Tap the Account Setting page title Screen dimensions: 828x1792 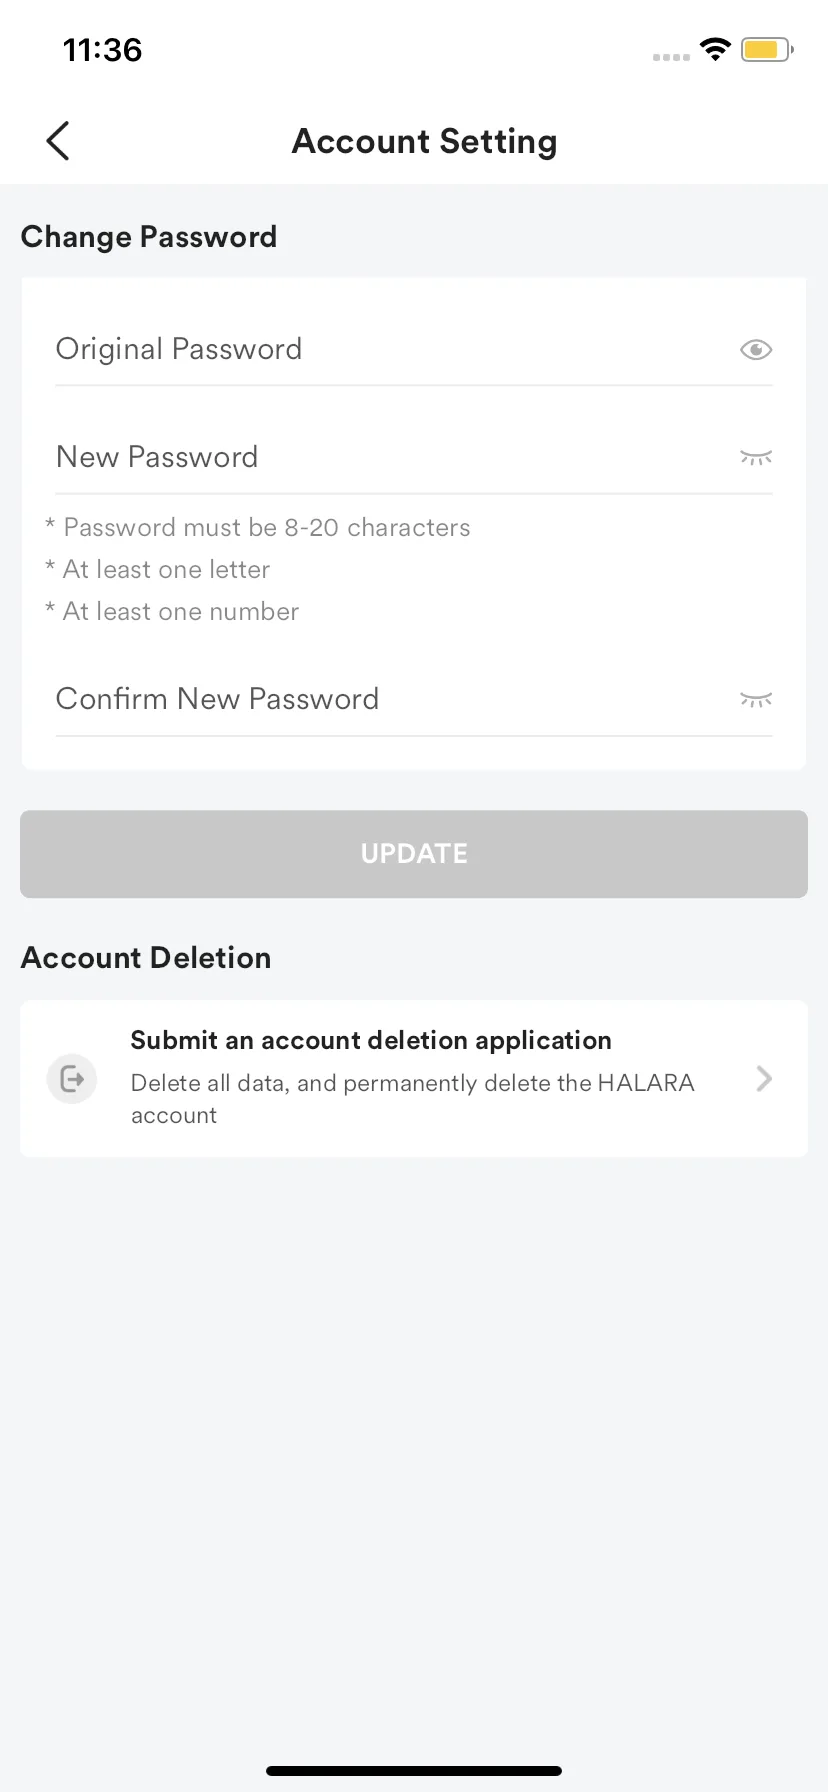click(424, 142)
